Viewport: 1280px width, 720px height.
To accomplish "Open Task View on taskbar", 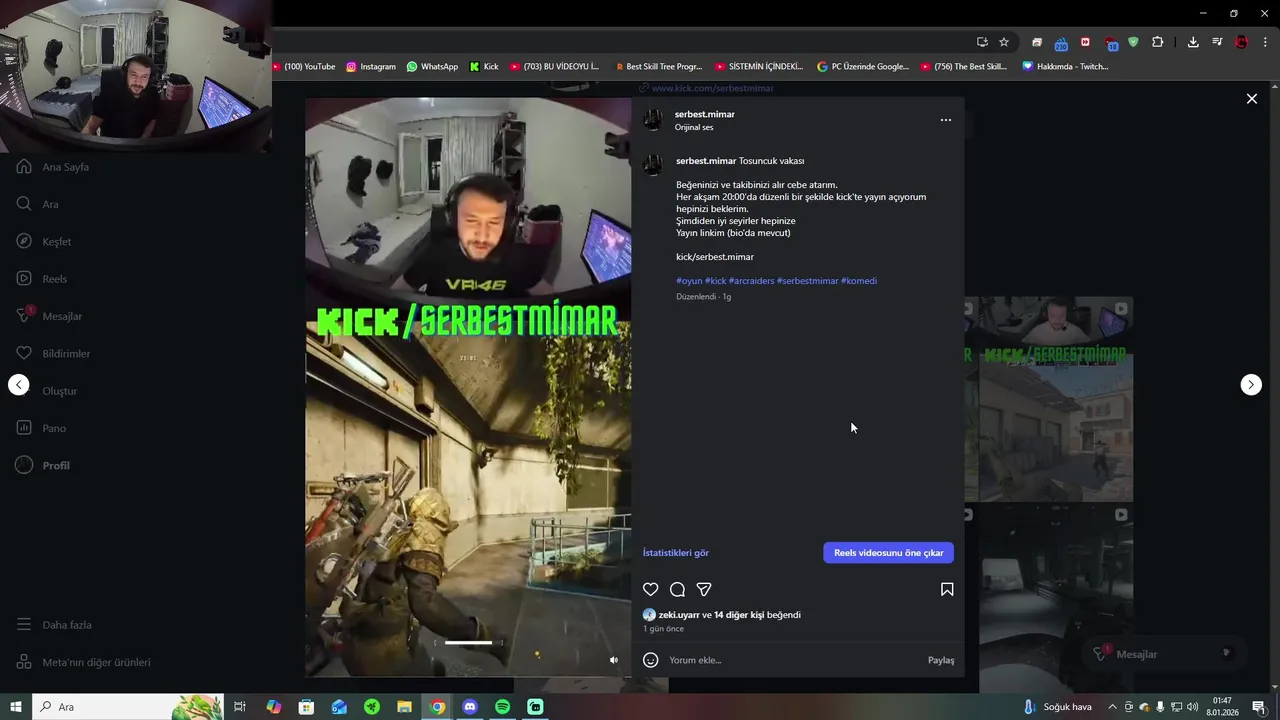I will click(x=240, y=707).
